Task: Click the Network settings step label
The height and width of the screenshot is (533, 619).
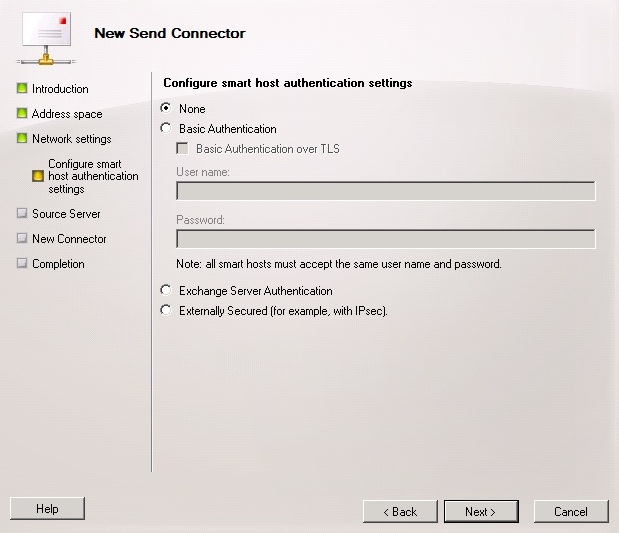Action: (71, 139)
